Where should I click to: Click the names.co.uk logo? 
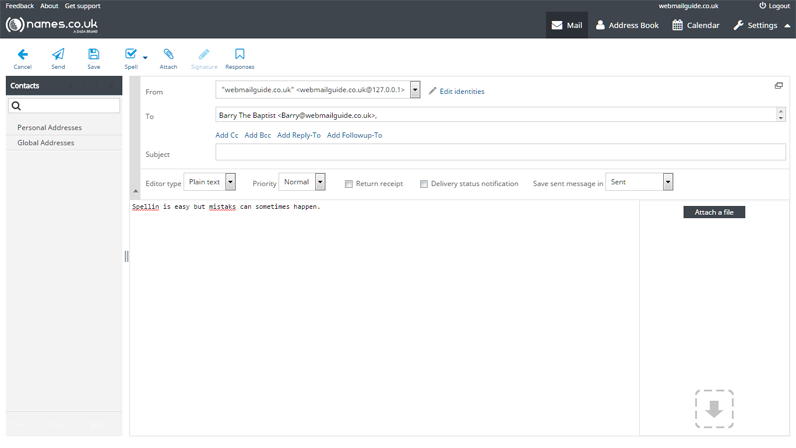pyautogui.click(x=51, y=24)
